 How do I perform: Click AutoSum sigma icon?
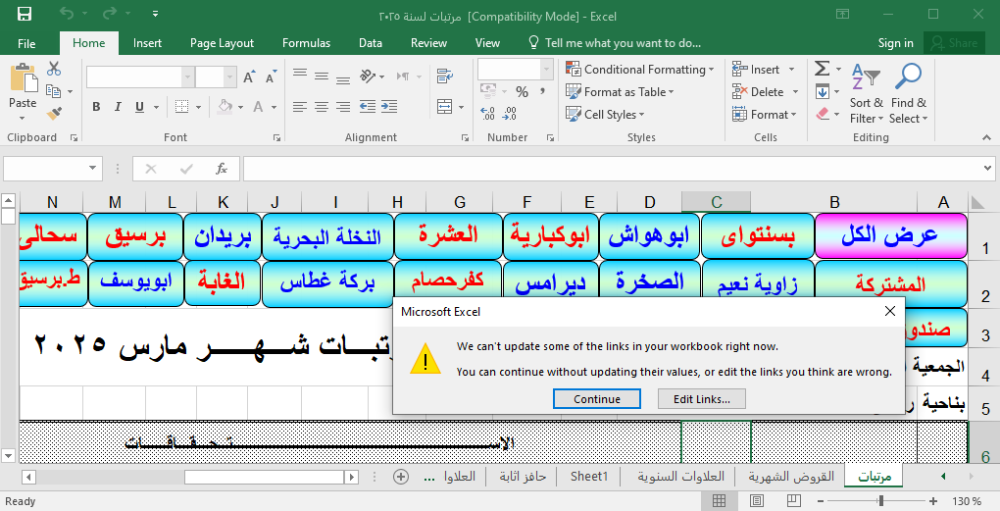tap(822, 68)
